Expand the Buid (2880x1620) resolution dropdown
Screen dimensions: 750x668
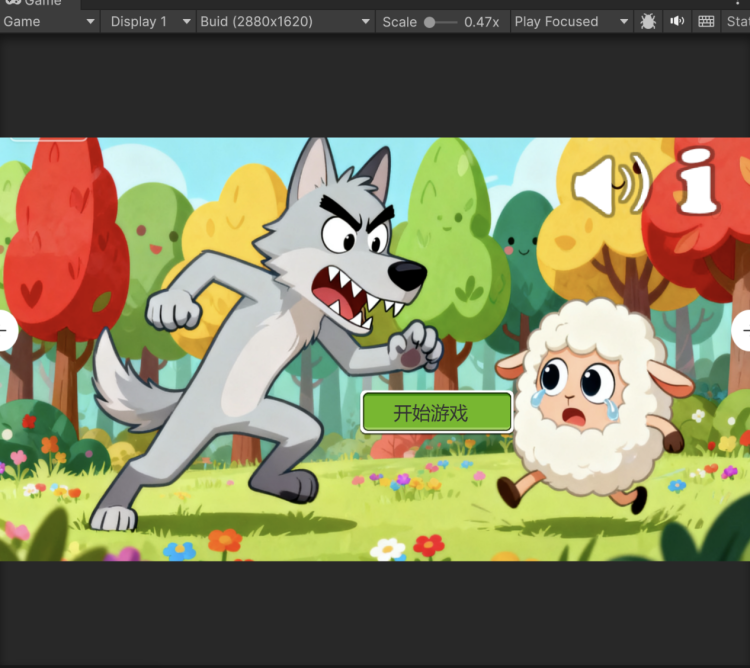point(286,21)
